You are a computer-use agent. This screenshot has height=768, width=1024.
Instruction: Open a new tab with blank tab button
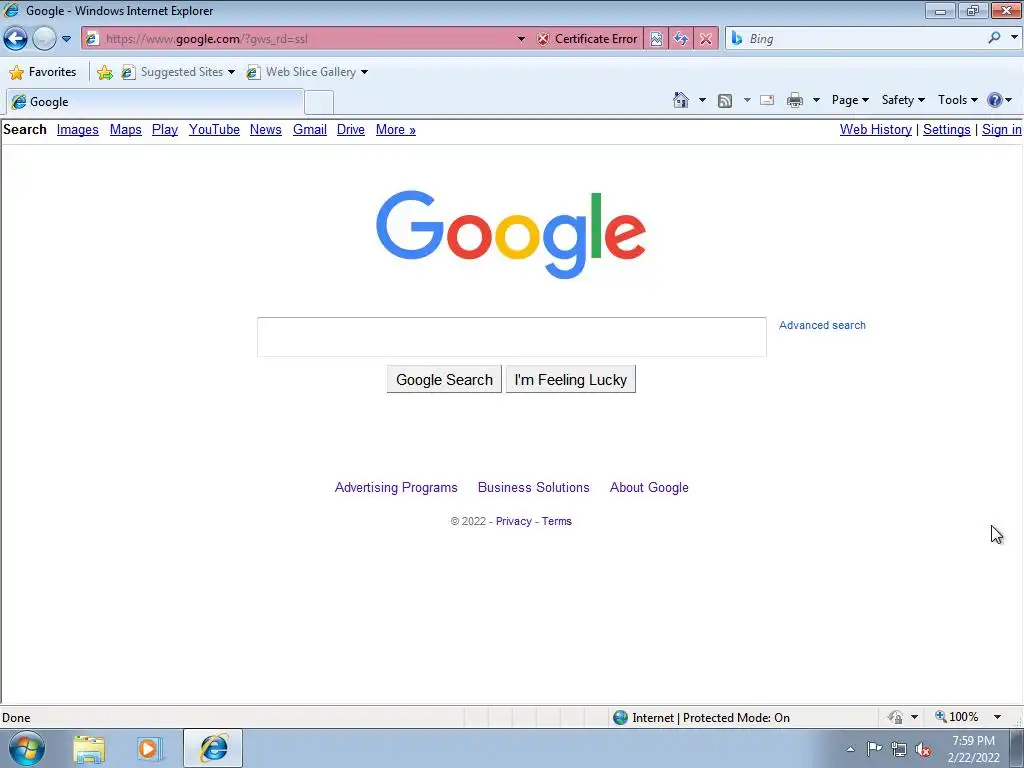pyautogui.click(x=319, y=103)
